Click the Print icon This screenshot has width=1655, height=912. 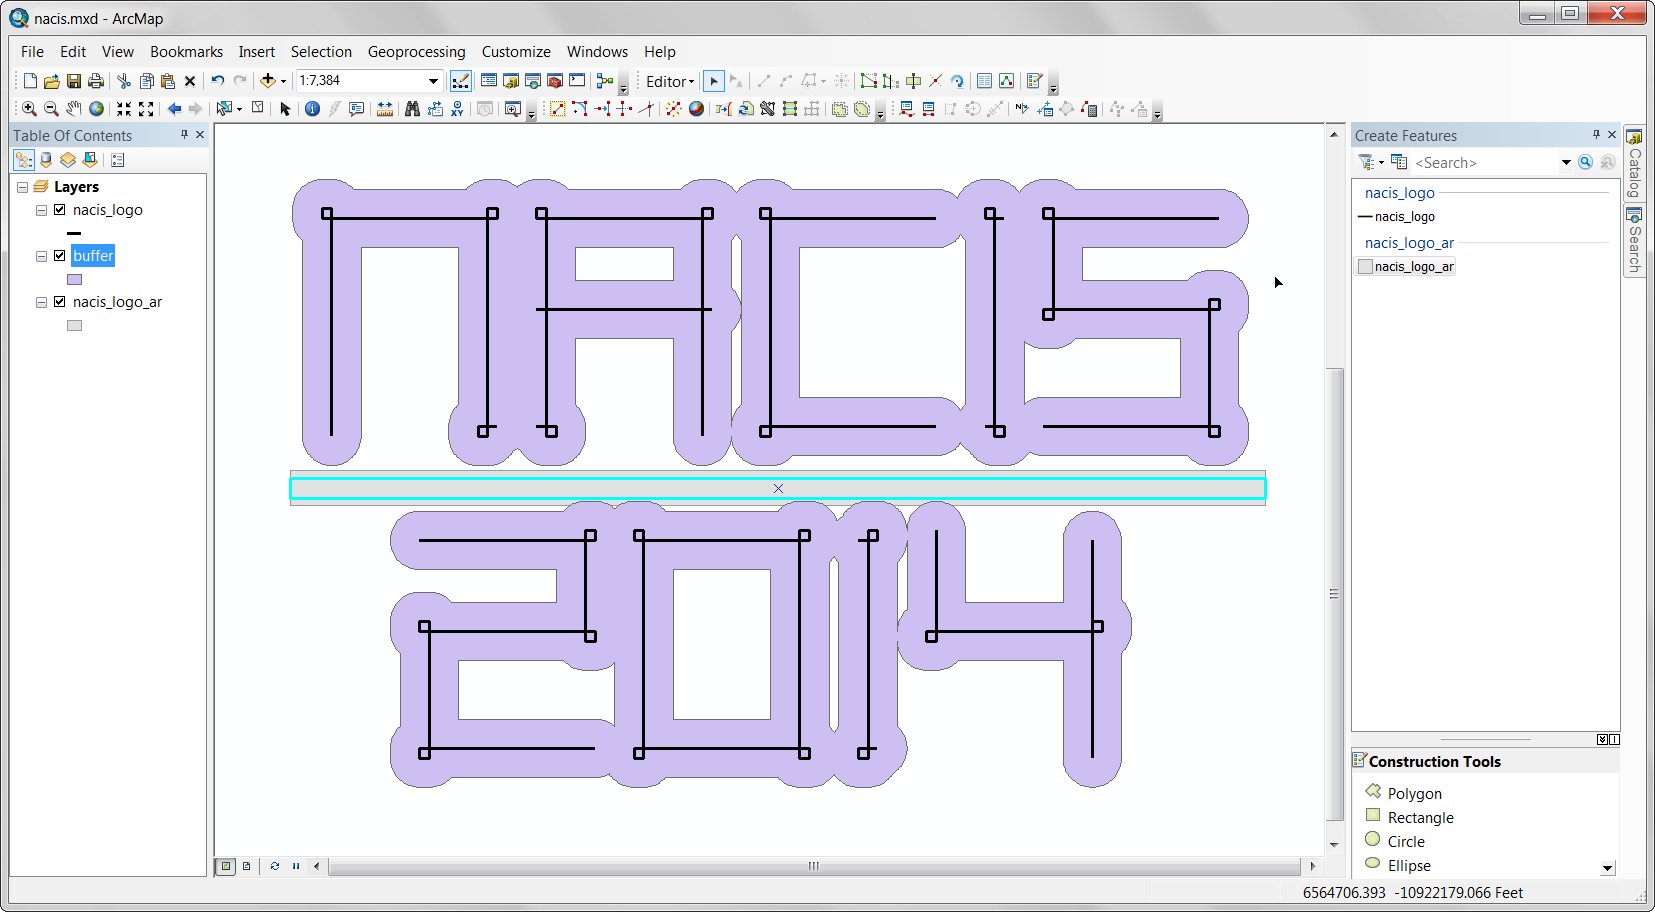pos(96,81)
